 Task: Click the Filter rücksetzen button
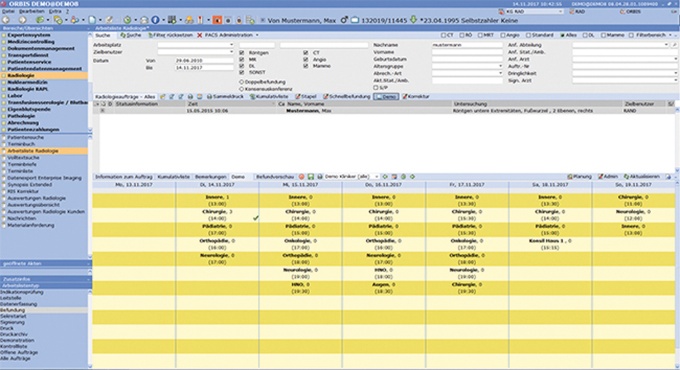tap(170, 35)
